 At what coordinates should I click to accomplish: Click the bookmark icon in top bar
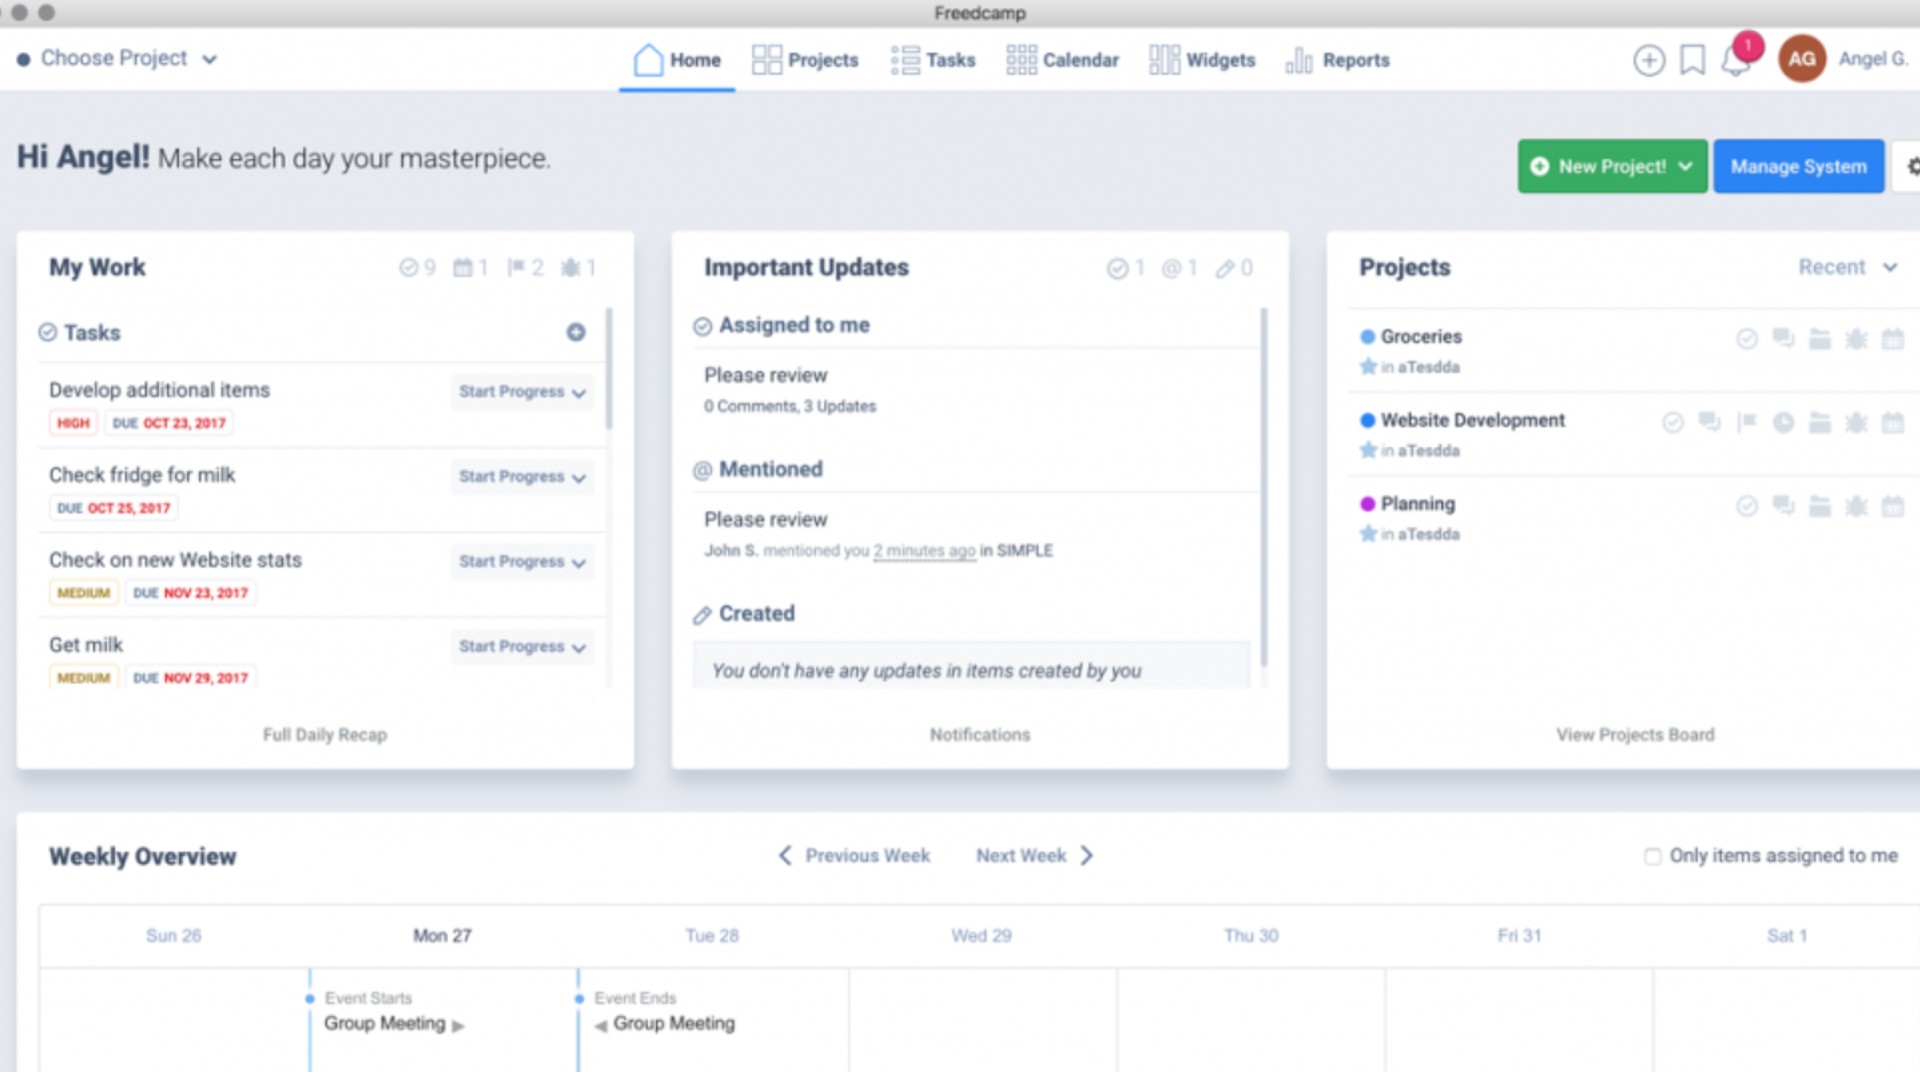[x=1693, y=59]
